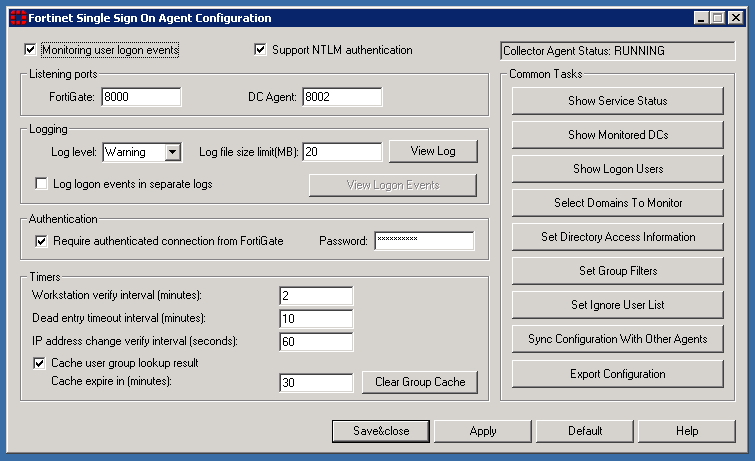Toggle Monitoring user logon events checkbox
This screenshot has height=461, width=755.
click(x=30, y=50)
